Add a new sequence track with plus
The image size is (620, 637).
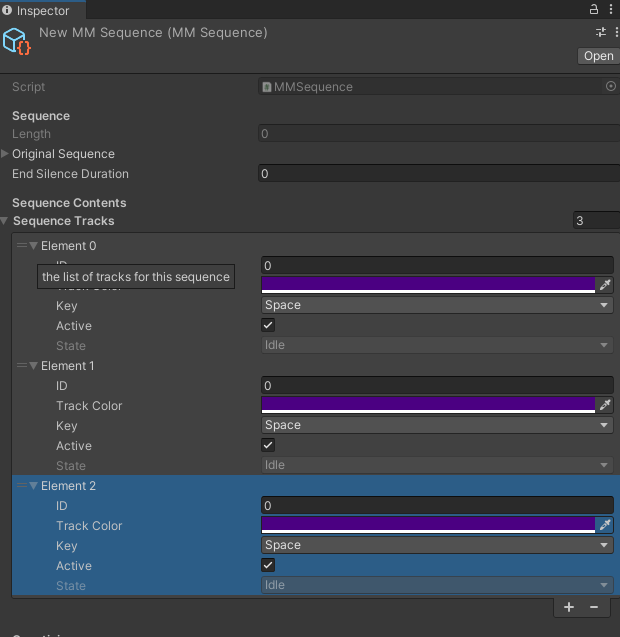(x=569, y=607)
